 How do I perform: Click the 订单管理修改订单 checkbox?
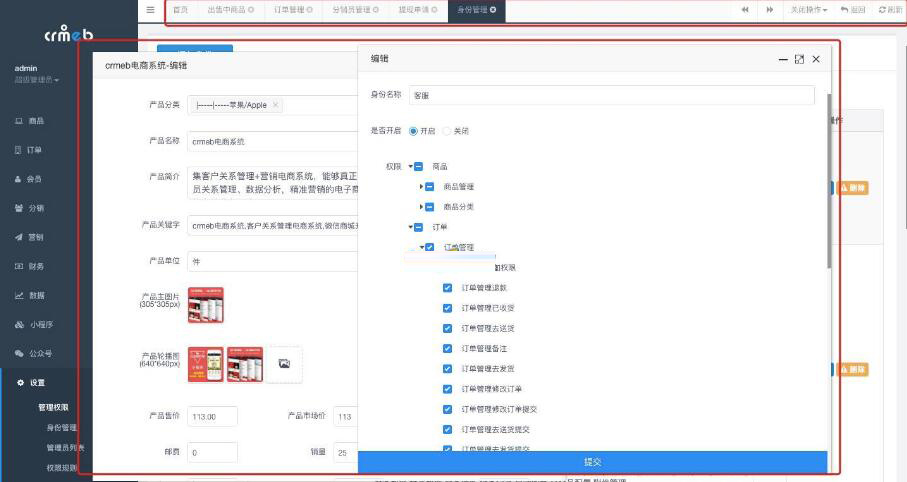pyautogui.click(x=447, y=389)
